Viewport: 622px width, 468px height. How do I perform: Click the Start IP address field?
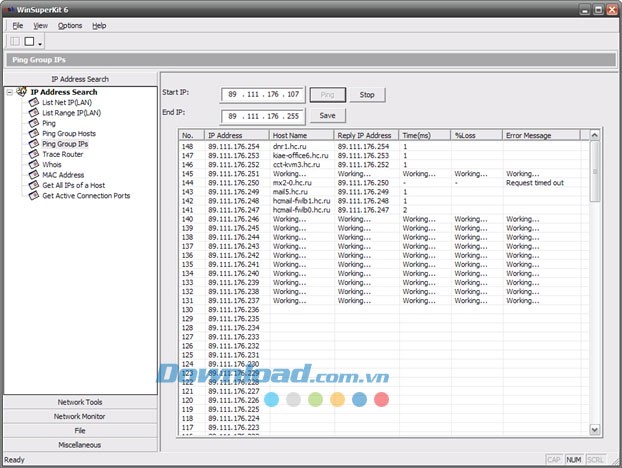(x=264, y=95)
